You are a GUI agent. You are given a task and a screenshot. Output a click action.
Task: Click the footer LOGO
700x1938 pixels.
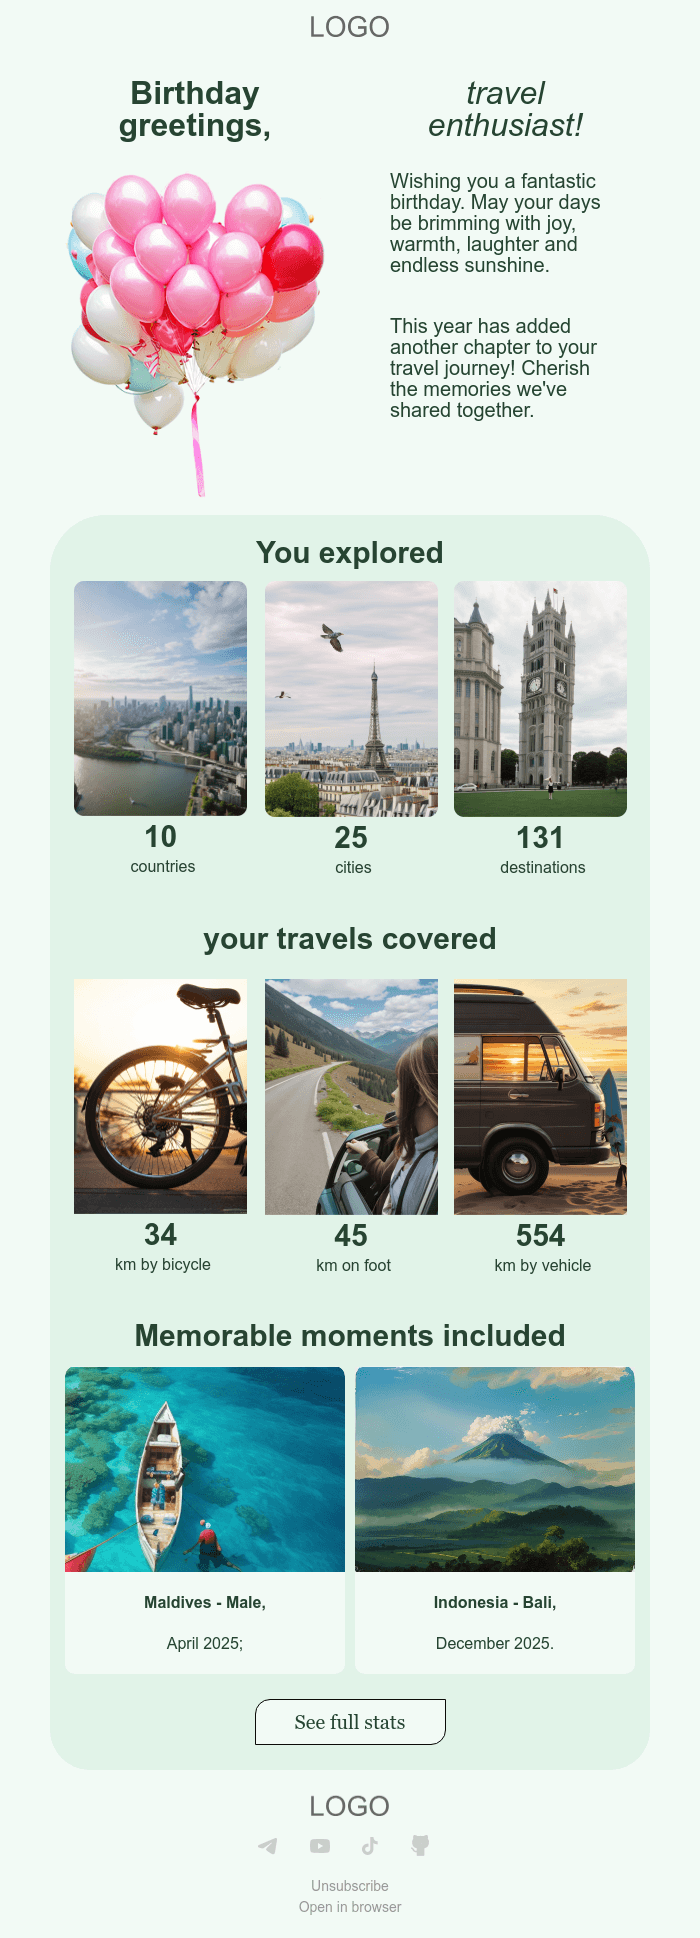pos(350,1806)
